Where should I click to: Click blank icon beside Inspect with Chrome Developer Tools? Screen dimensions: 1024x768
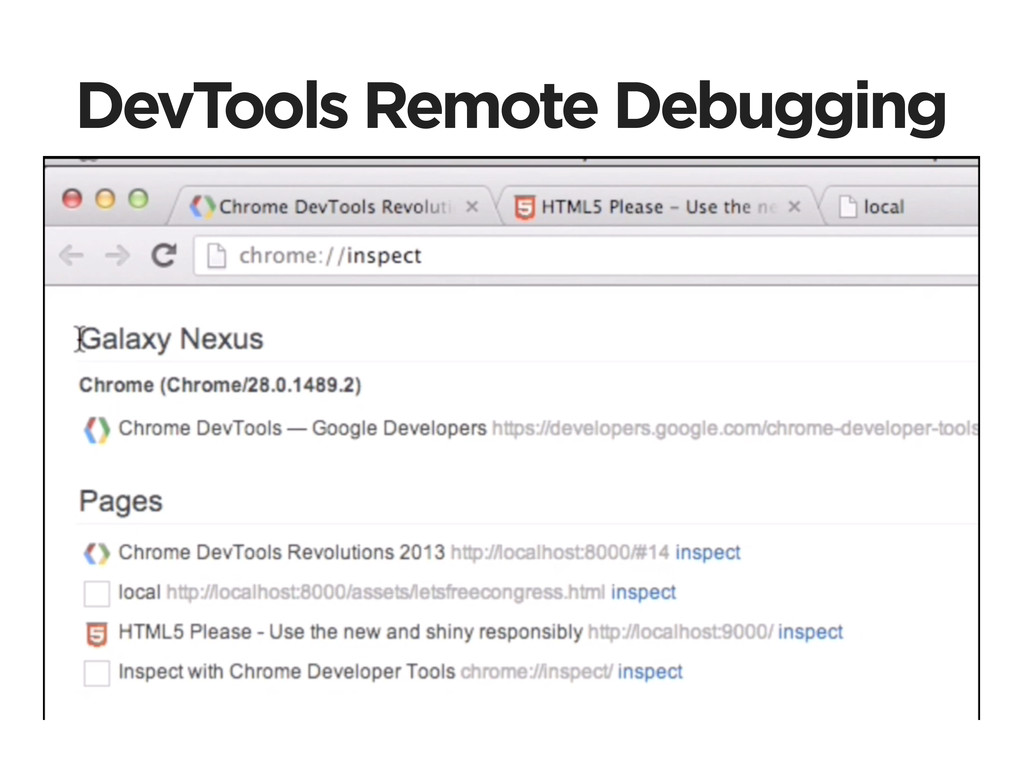coord(96,673)
